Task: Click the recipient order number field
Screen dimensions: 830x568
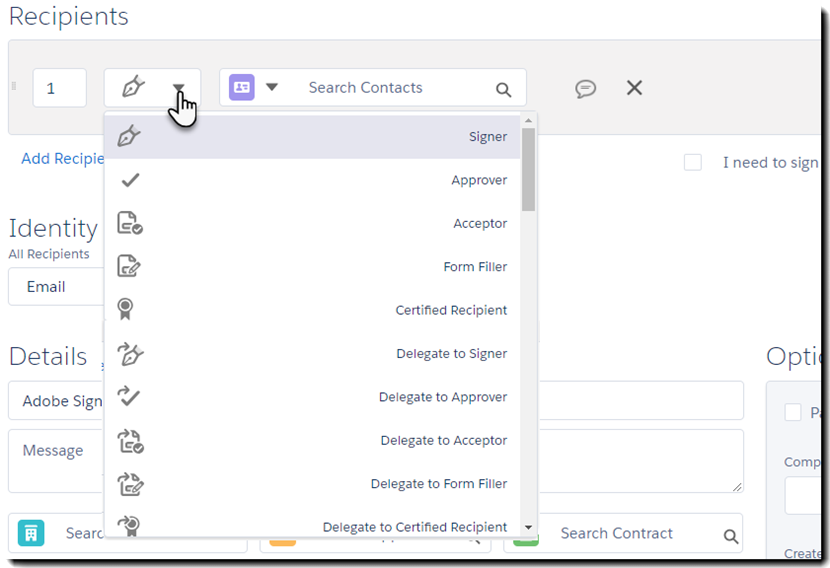Action: (59, 88)
